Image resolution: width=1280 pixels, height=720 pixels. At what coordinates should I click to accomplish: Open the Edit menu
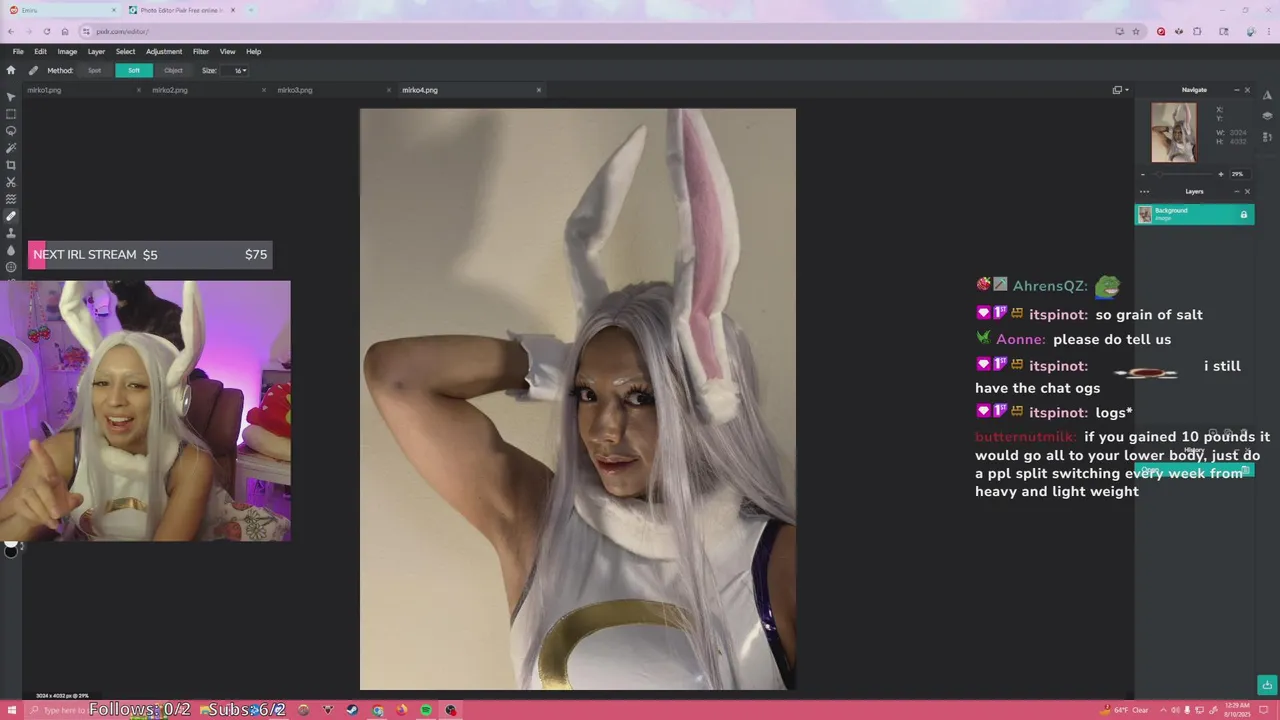tap(40, 51)
